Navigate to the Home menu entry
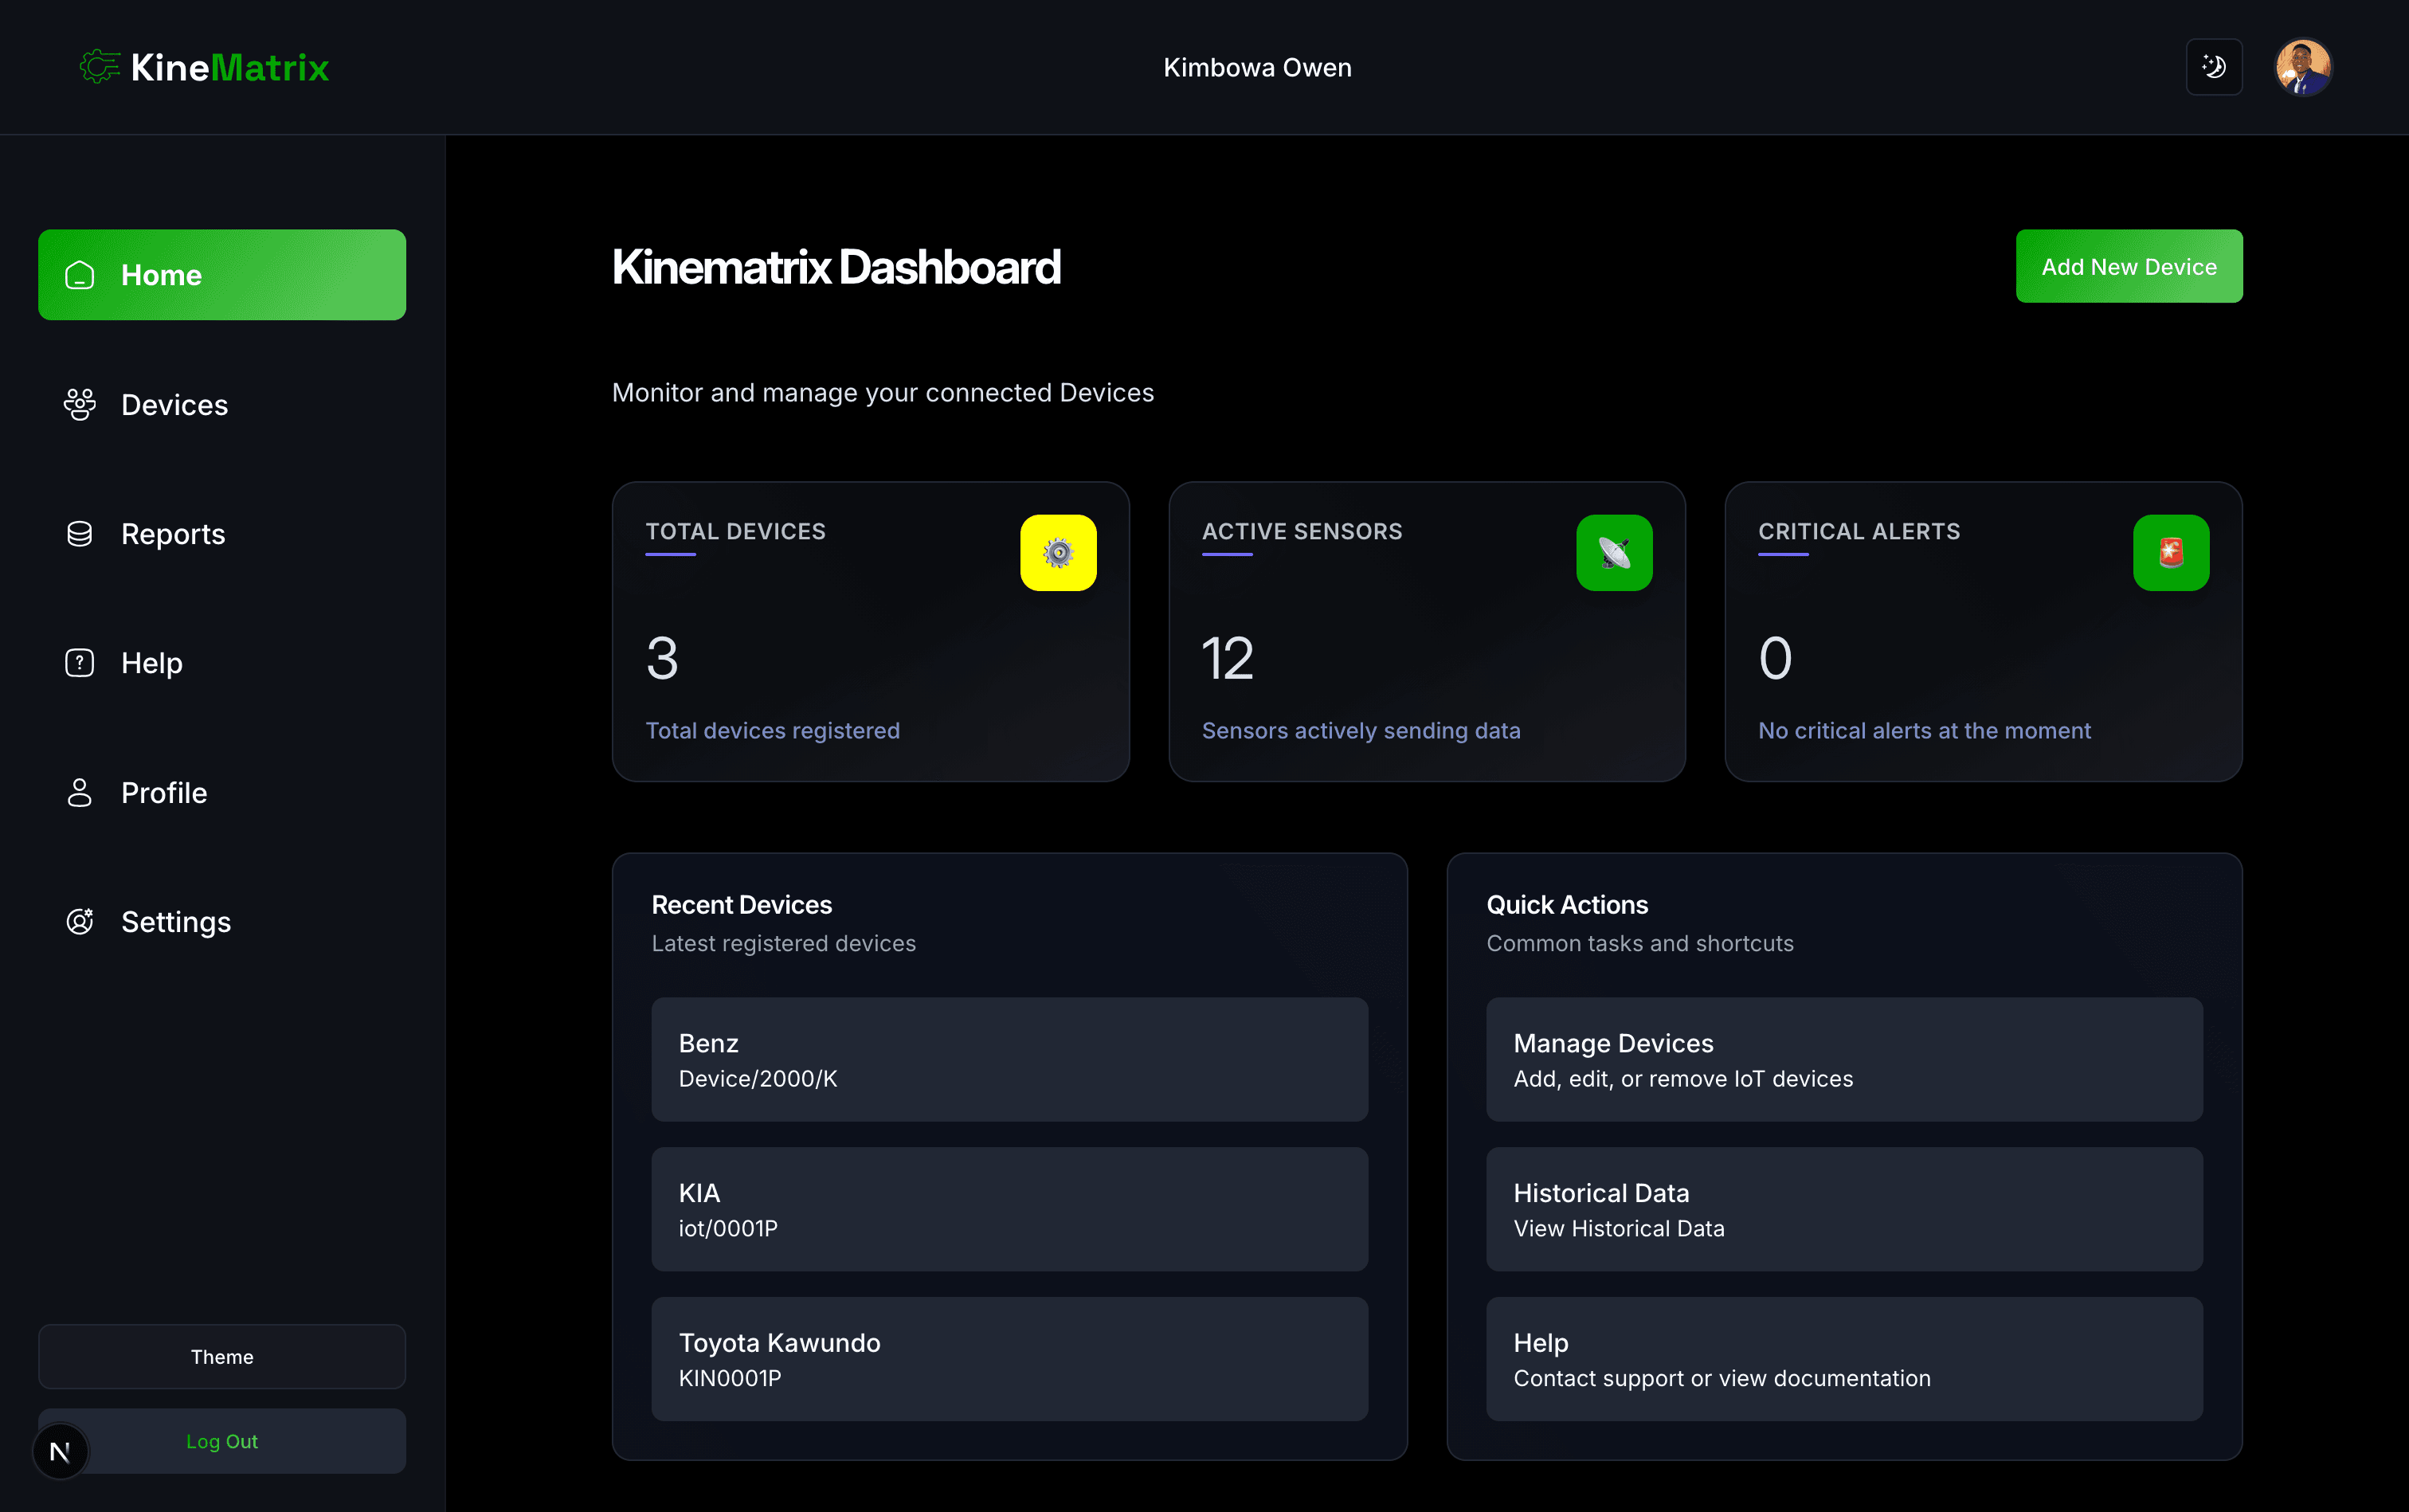The height and width of the screenshot is (1512, 2409). 162,274
